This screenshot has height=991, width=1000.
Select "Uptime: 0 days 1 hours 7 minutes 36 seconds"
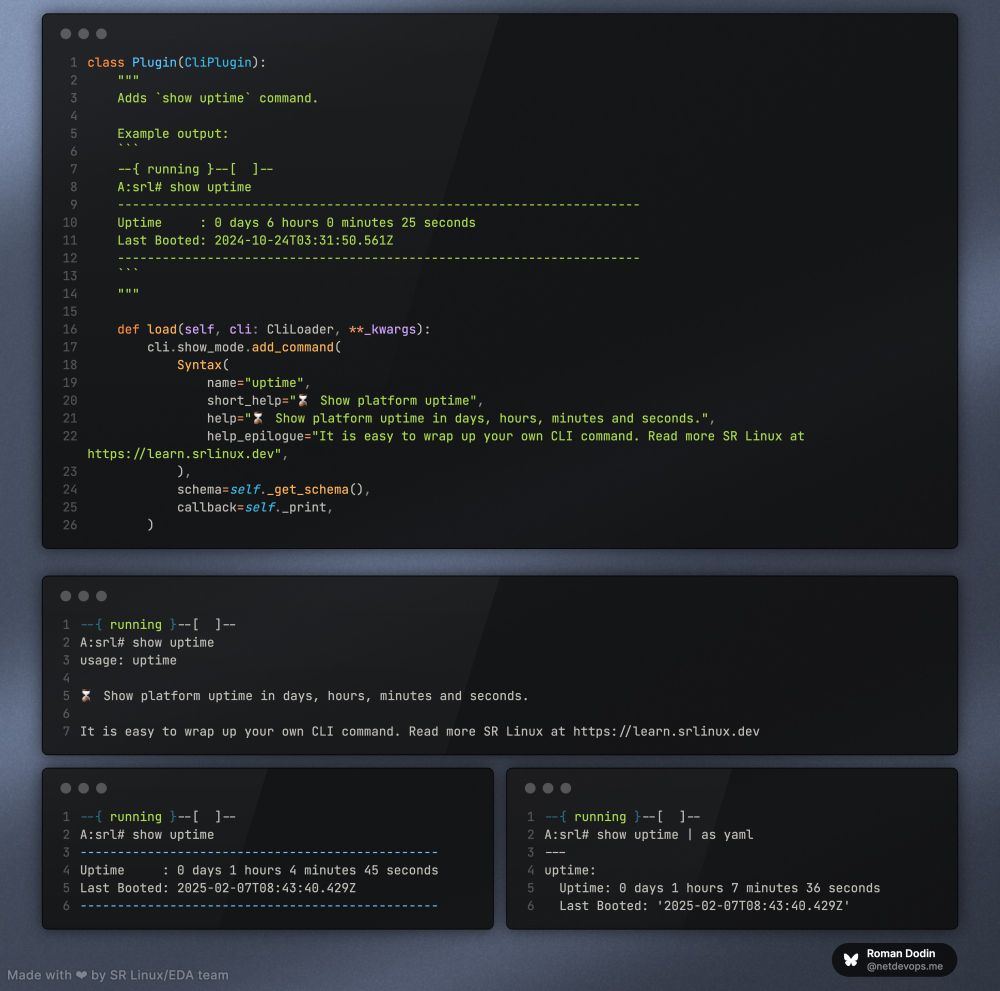pos(719,888)
